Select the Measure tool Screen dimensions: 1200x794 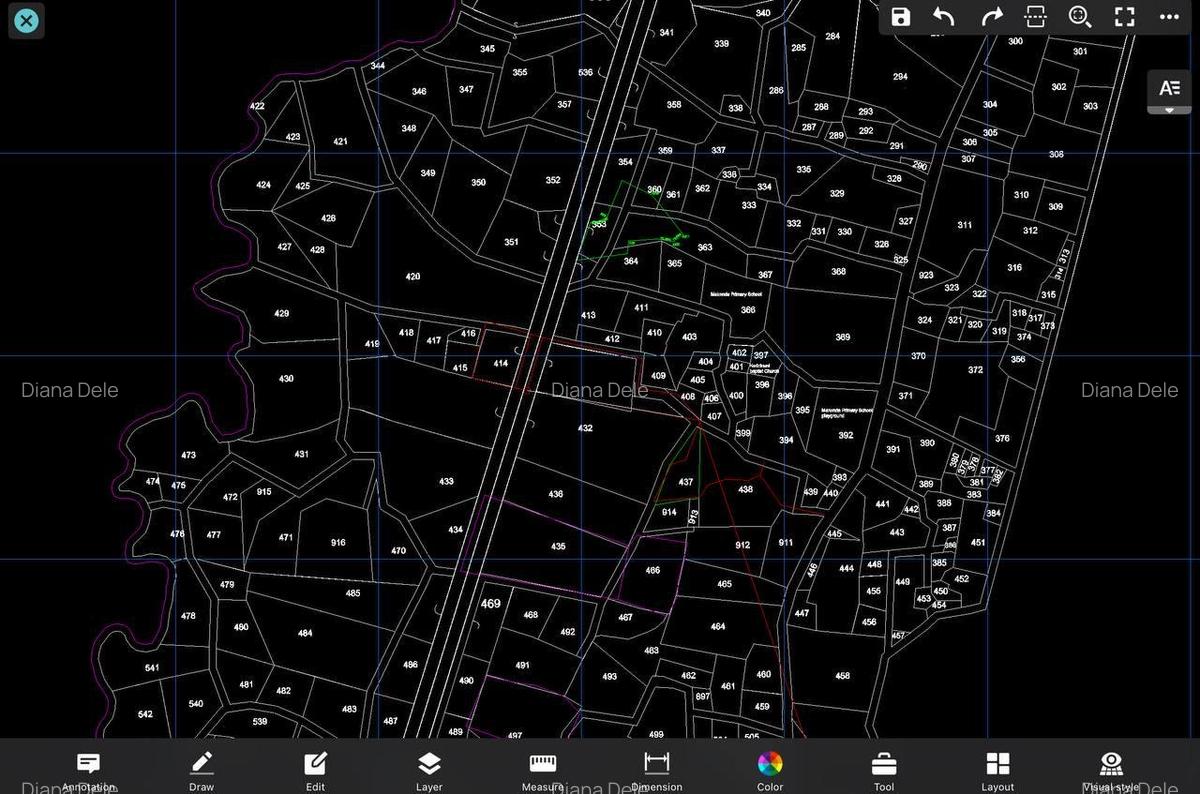tap(543, 771)
